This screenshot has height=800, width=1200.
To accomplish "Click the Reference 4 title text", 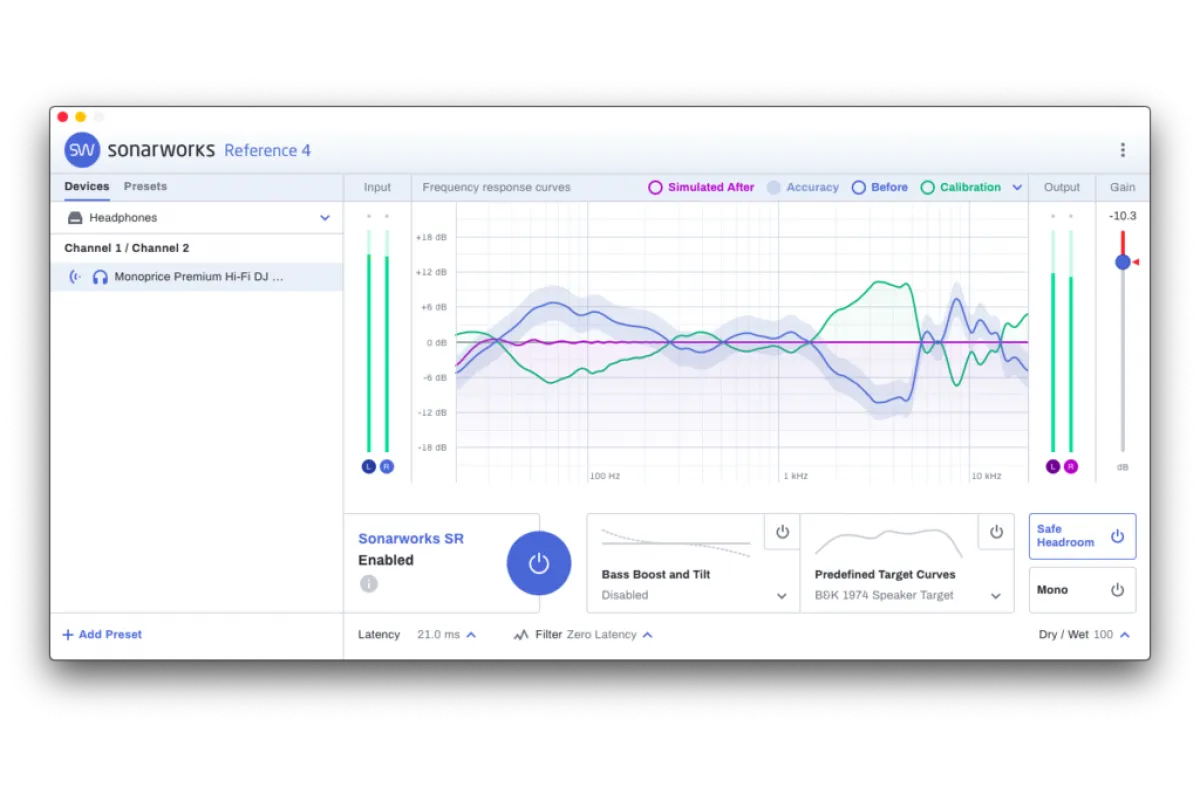I will [267, 150].
